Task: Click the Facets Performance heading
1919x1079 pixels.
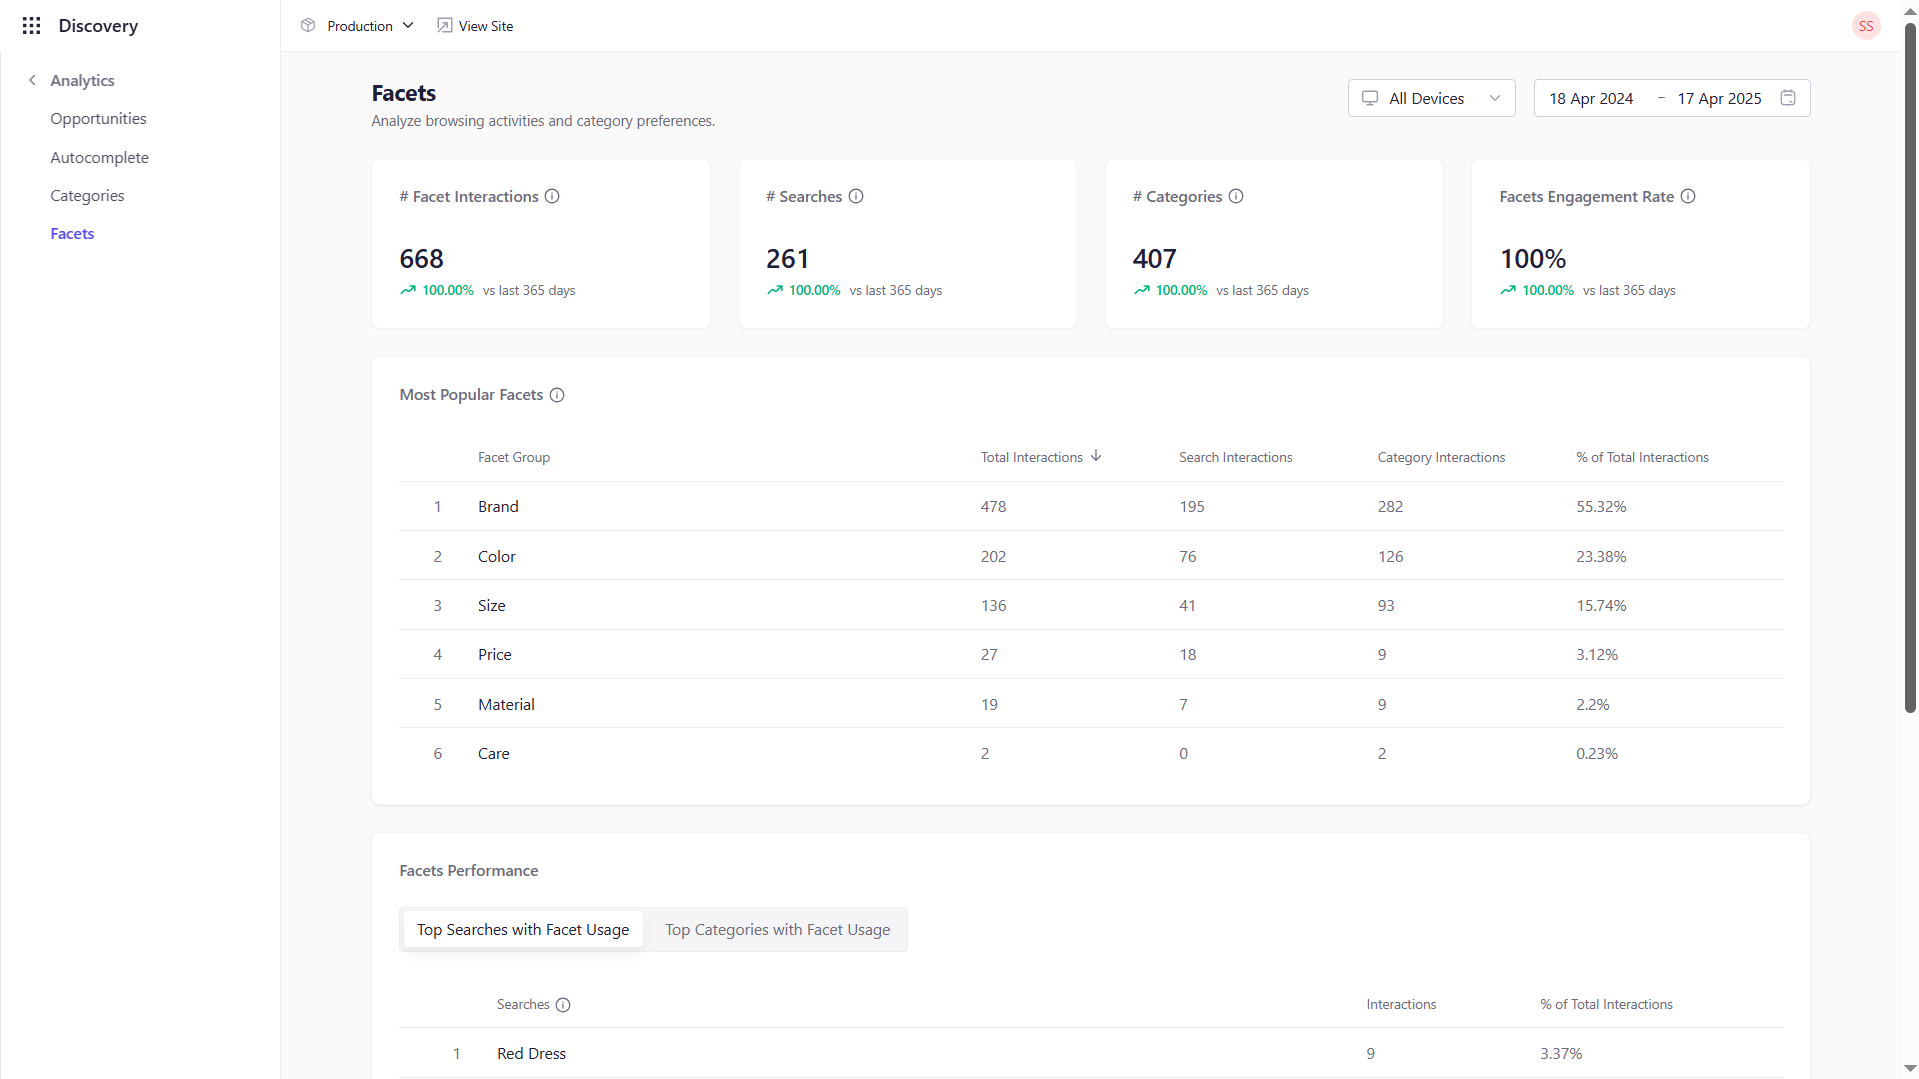Action: click(468, 871)
